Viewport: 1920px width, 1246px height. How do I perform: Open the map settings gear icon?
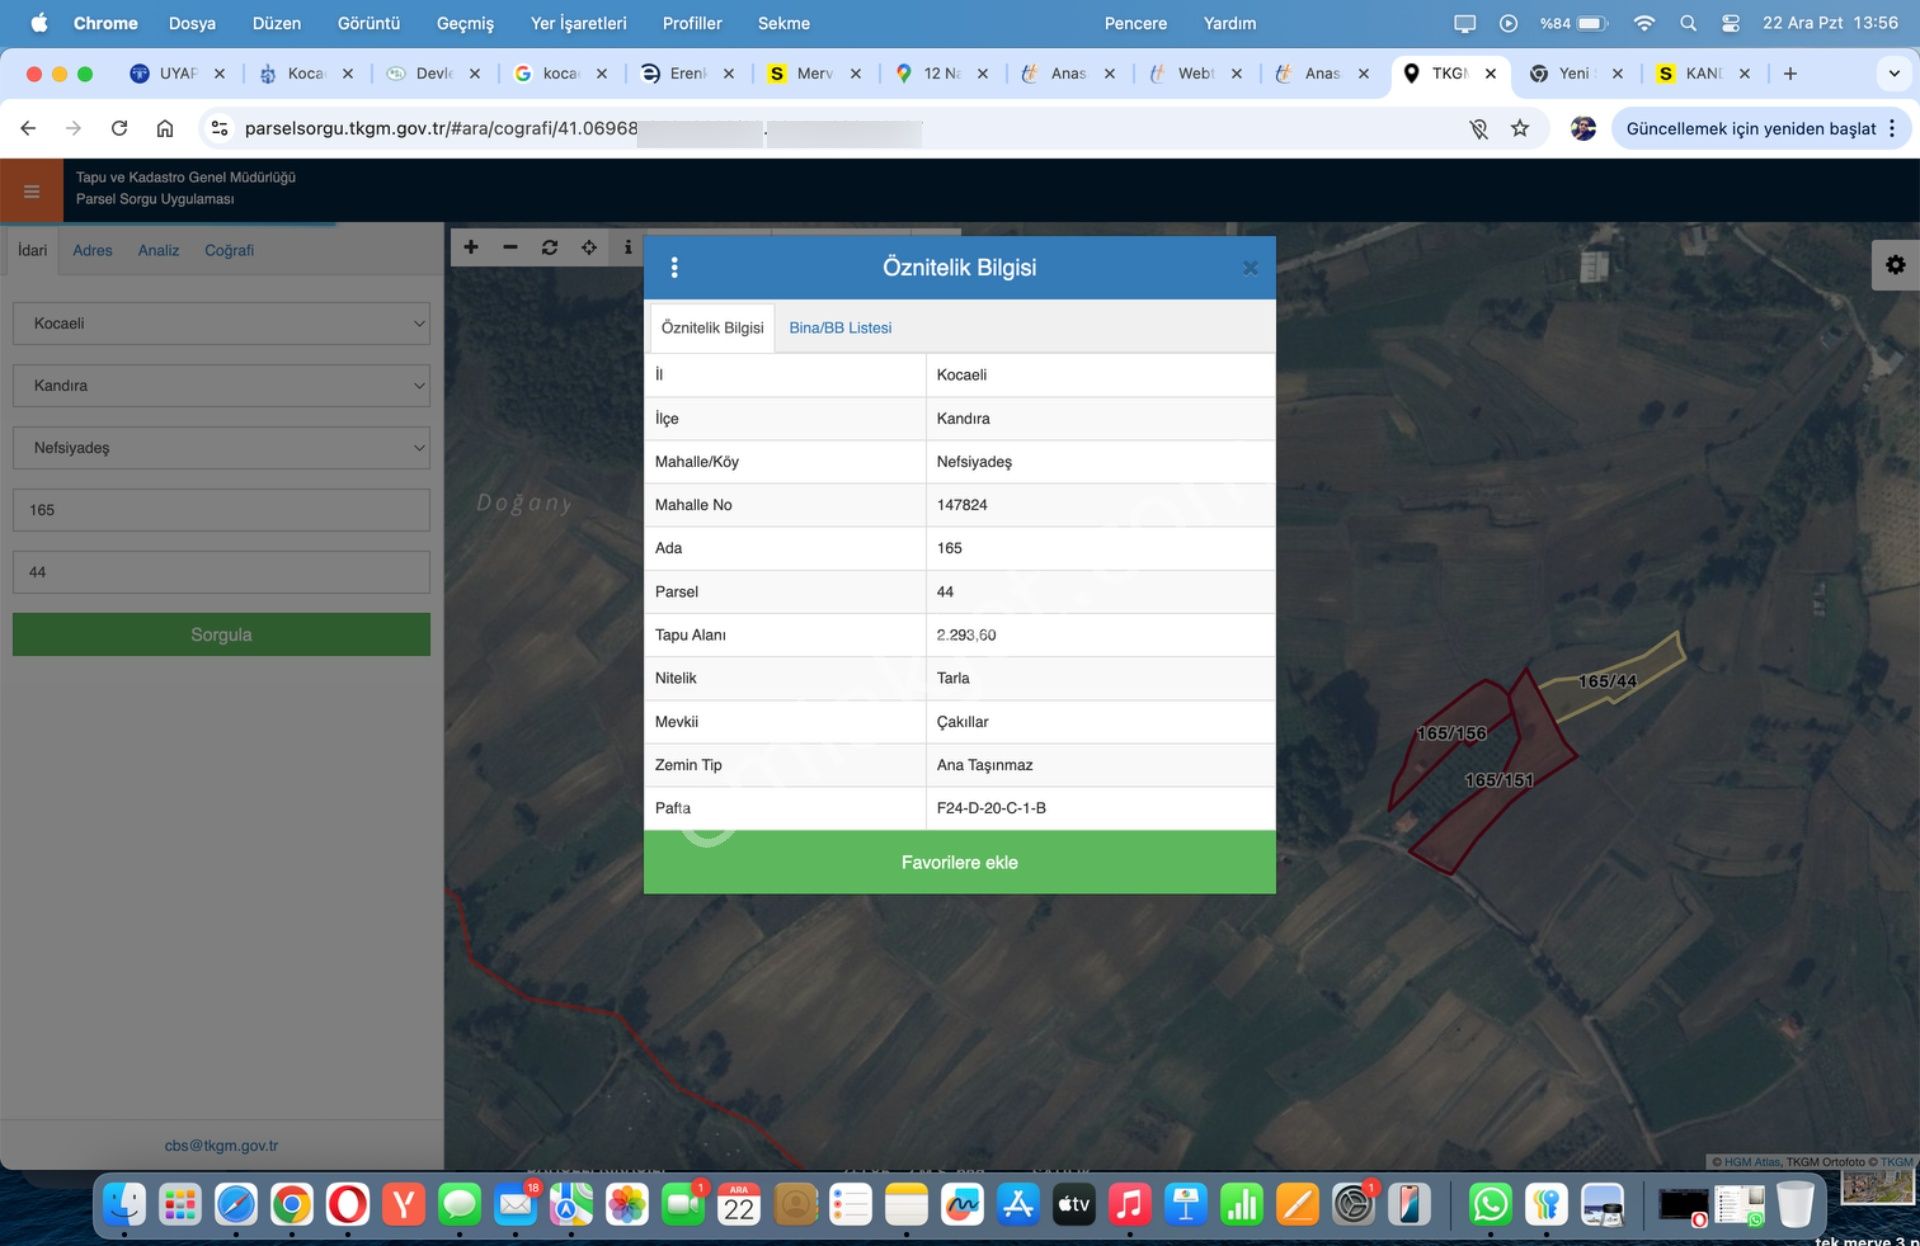[x=1895, y=265]
